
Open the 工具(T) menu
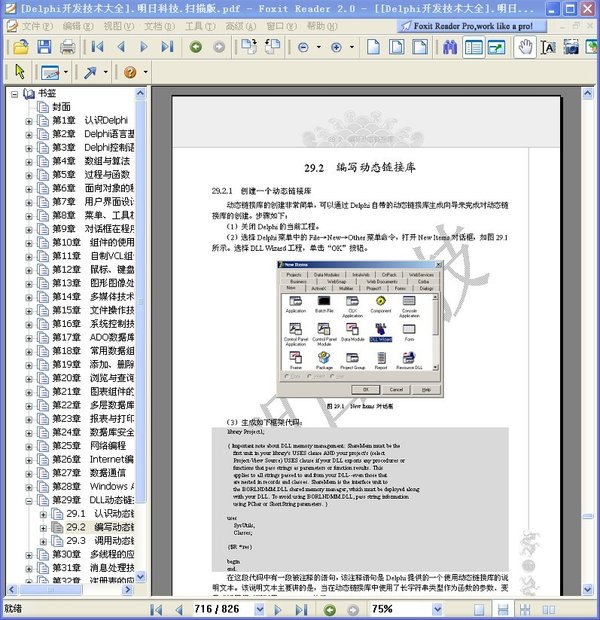[x=200, y=26]
